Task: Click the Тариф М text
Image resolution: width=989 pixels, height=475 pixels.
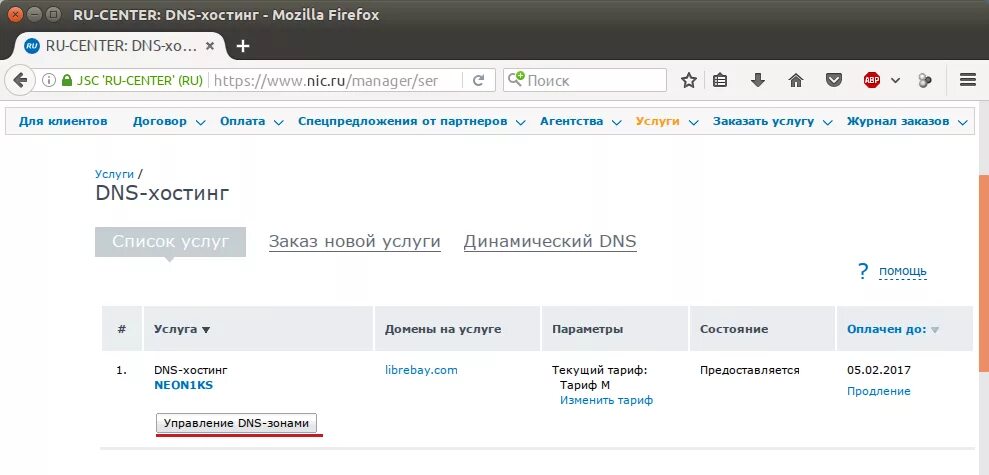Action: click(x=585, y=385)
